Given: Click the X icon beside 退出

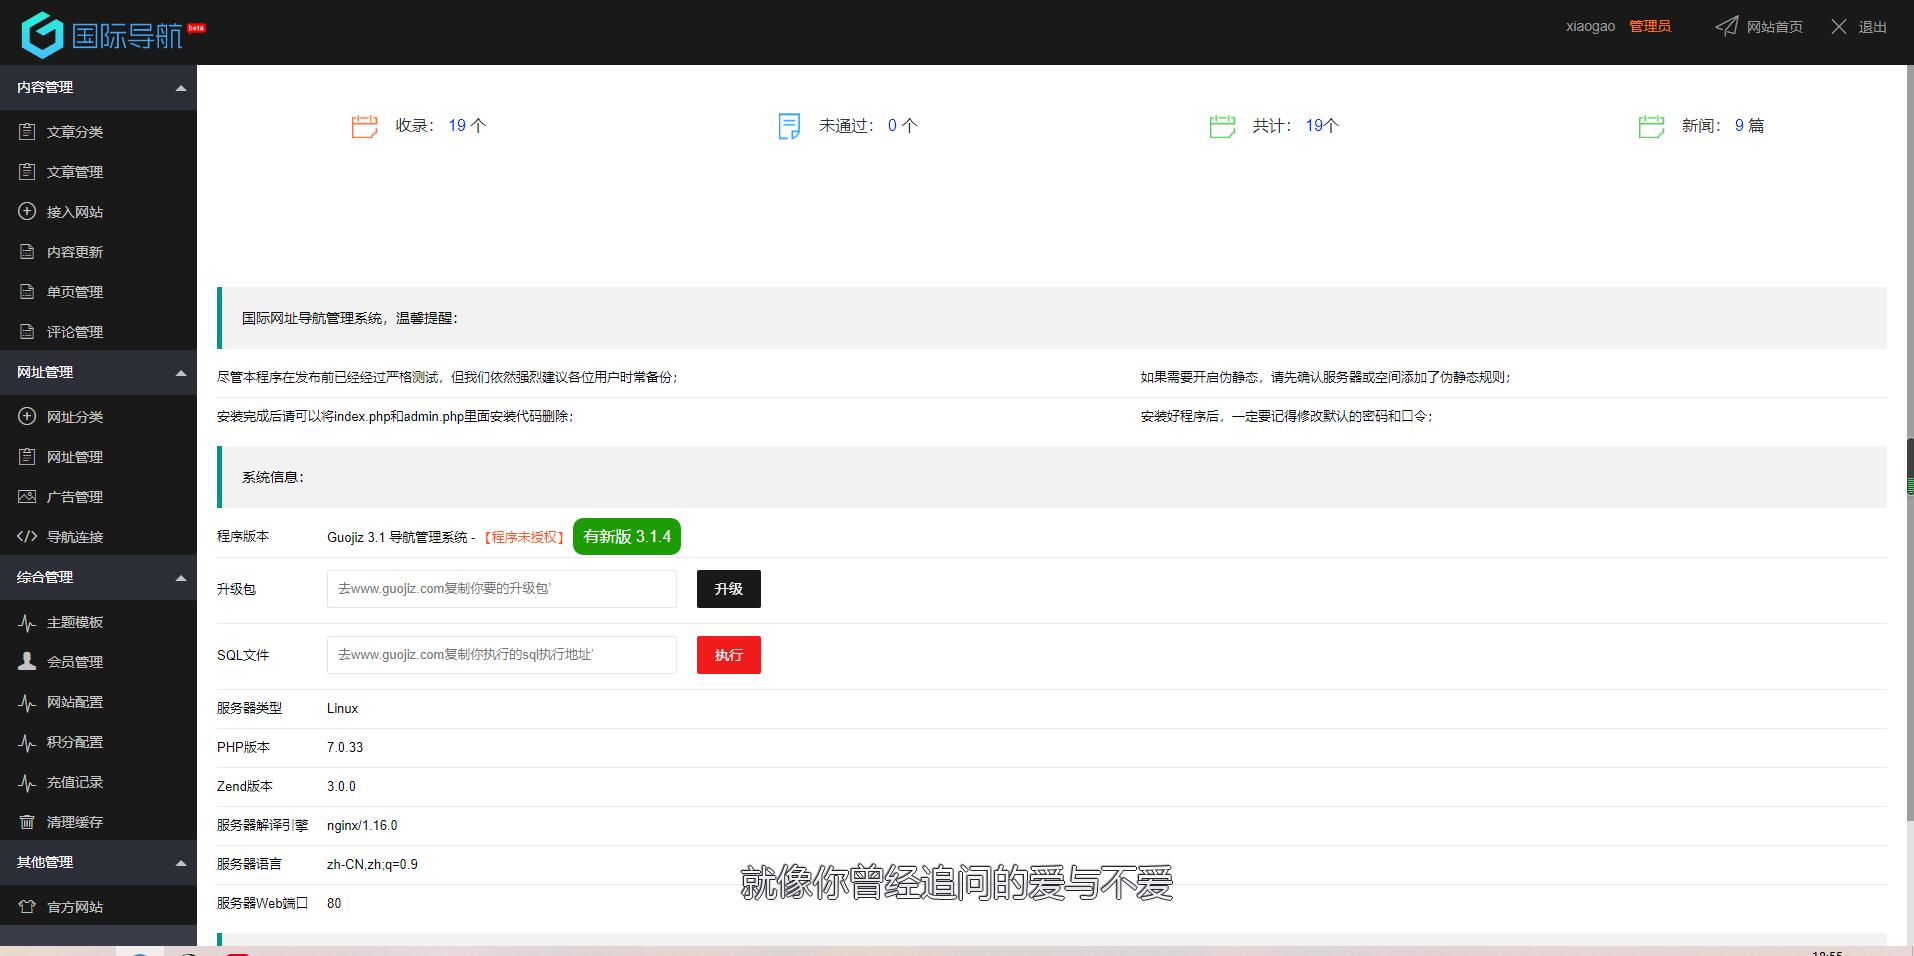Looking at the screenshot, I should [1838, 27].
